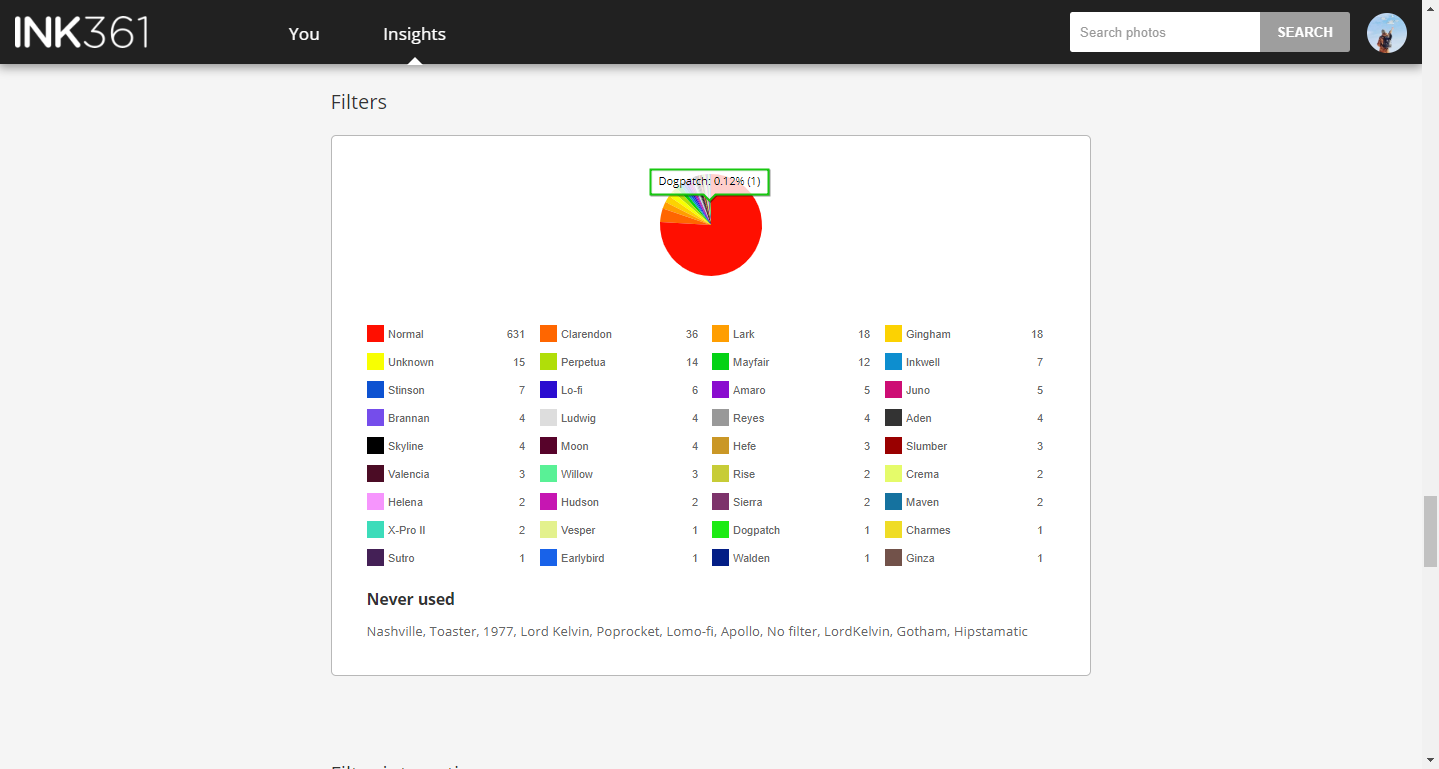
Task: Click the Moon legend label
Action: [574, 446]
